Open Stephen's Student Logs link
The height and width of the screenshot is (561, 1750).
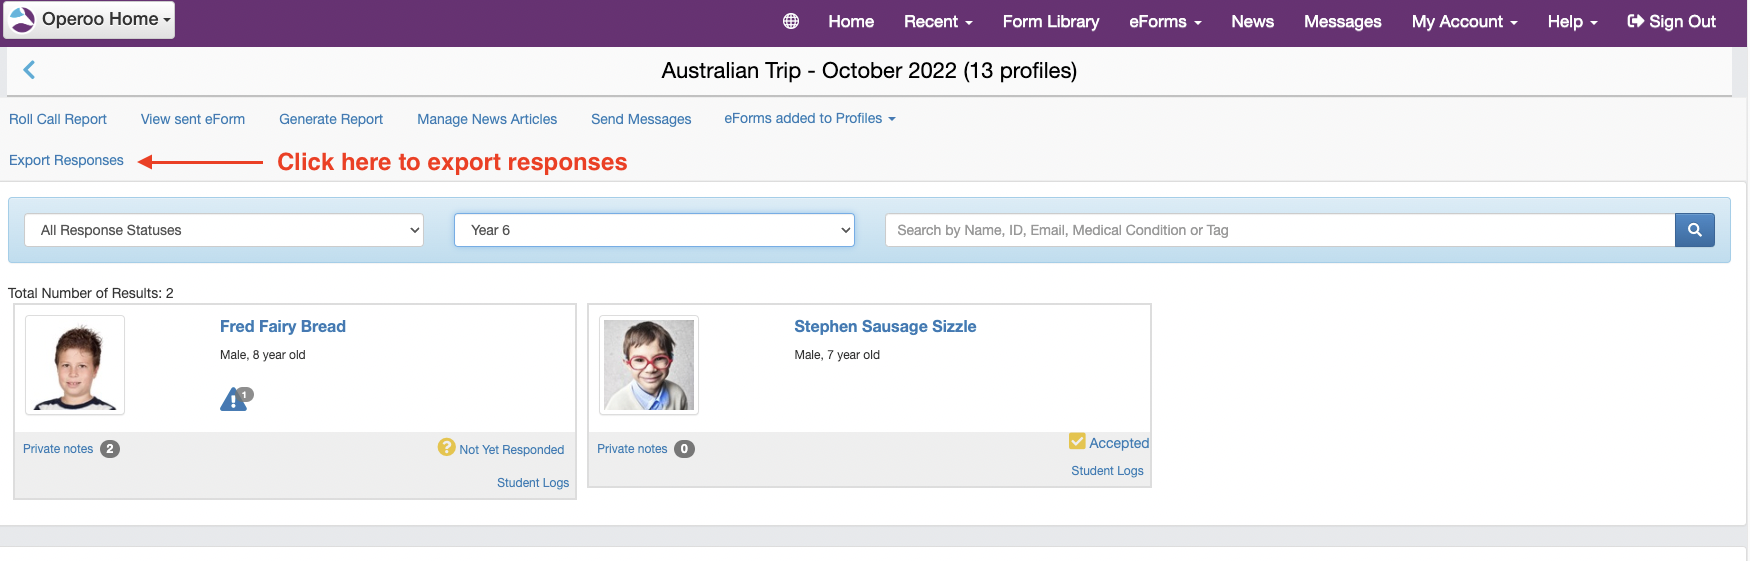pos(1107,471)
